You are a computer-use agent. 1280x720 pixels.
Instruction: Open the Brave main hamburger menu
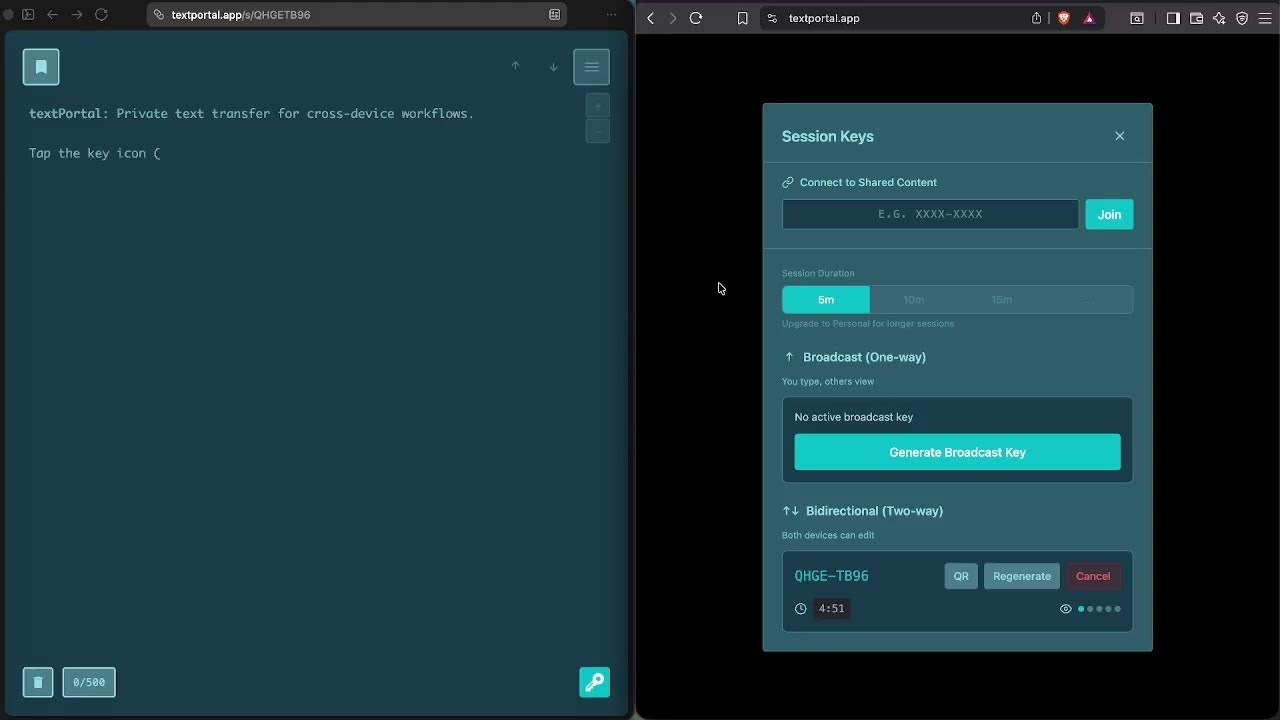click(x=1265, y=18)
